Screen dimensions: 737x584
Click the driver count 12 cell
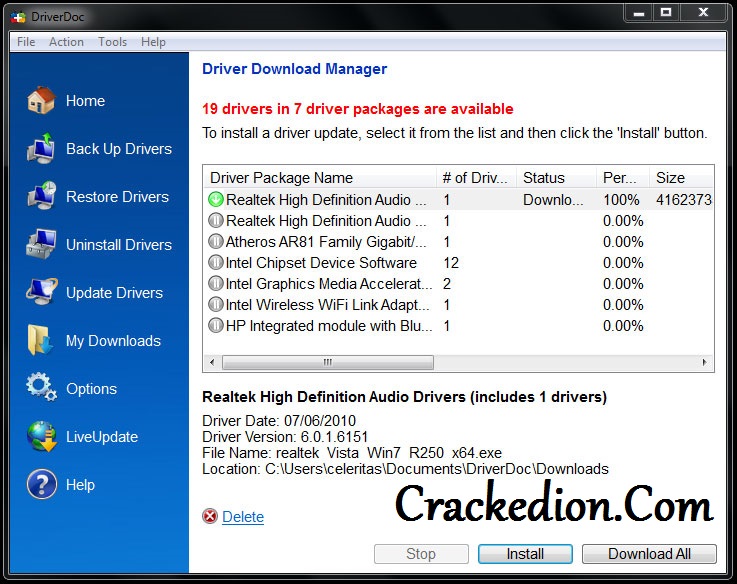coord(451,262)
